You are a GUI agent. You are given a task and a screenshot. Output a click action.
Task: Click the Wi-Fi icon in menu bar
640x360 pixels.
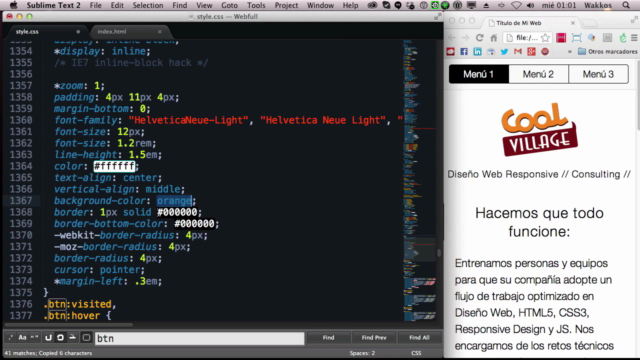pos(516,5)
